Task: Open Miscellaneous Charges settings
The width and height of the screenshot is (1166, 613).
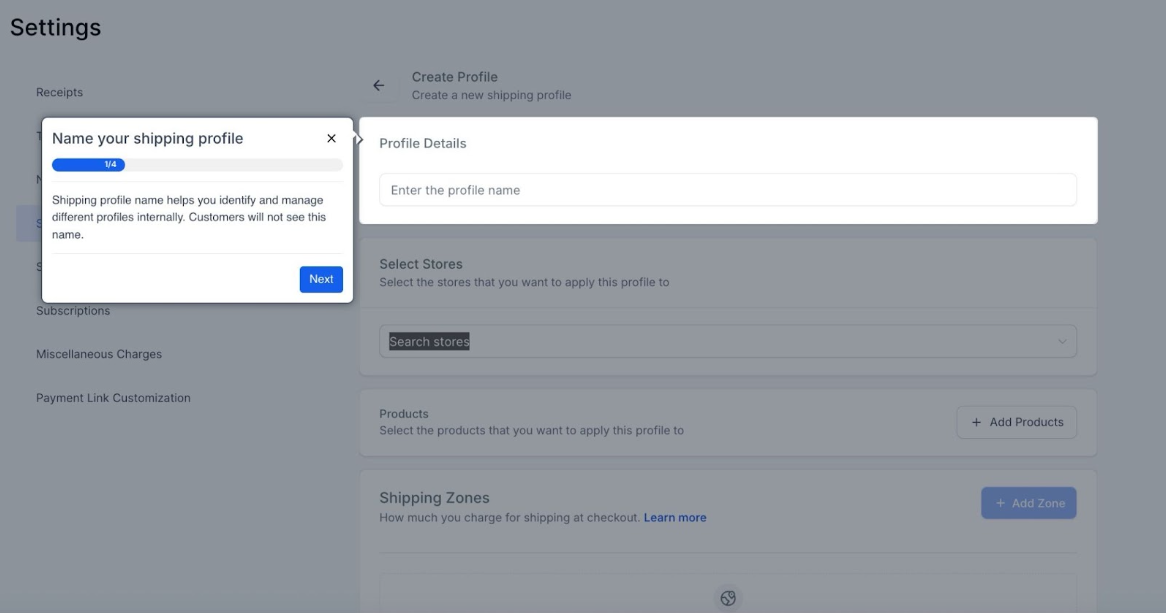Action: pyautogui.click(x=99, y=354)
